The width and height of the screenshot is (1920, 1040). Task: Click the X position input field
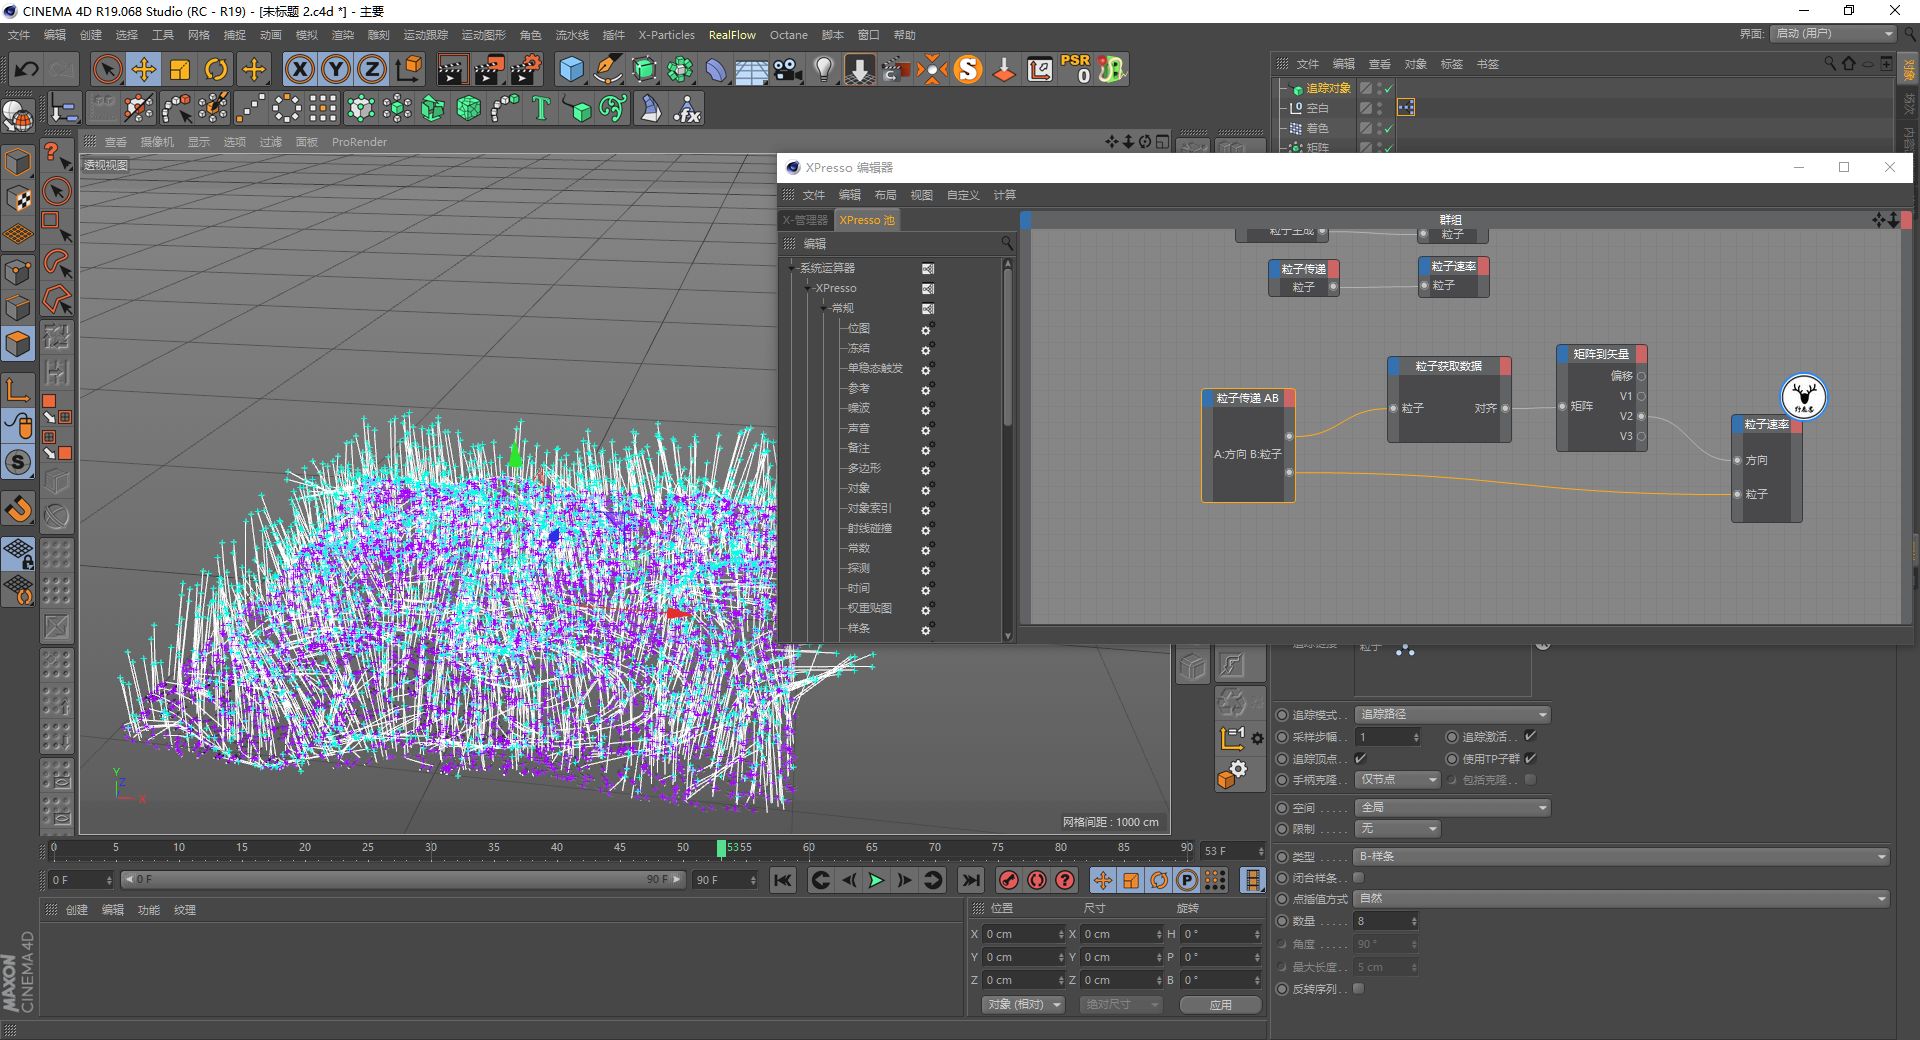pyautogui.click(x=1020, y=933)
